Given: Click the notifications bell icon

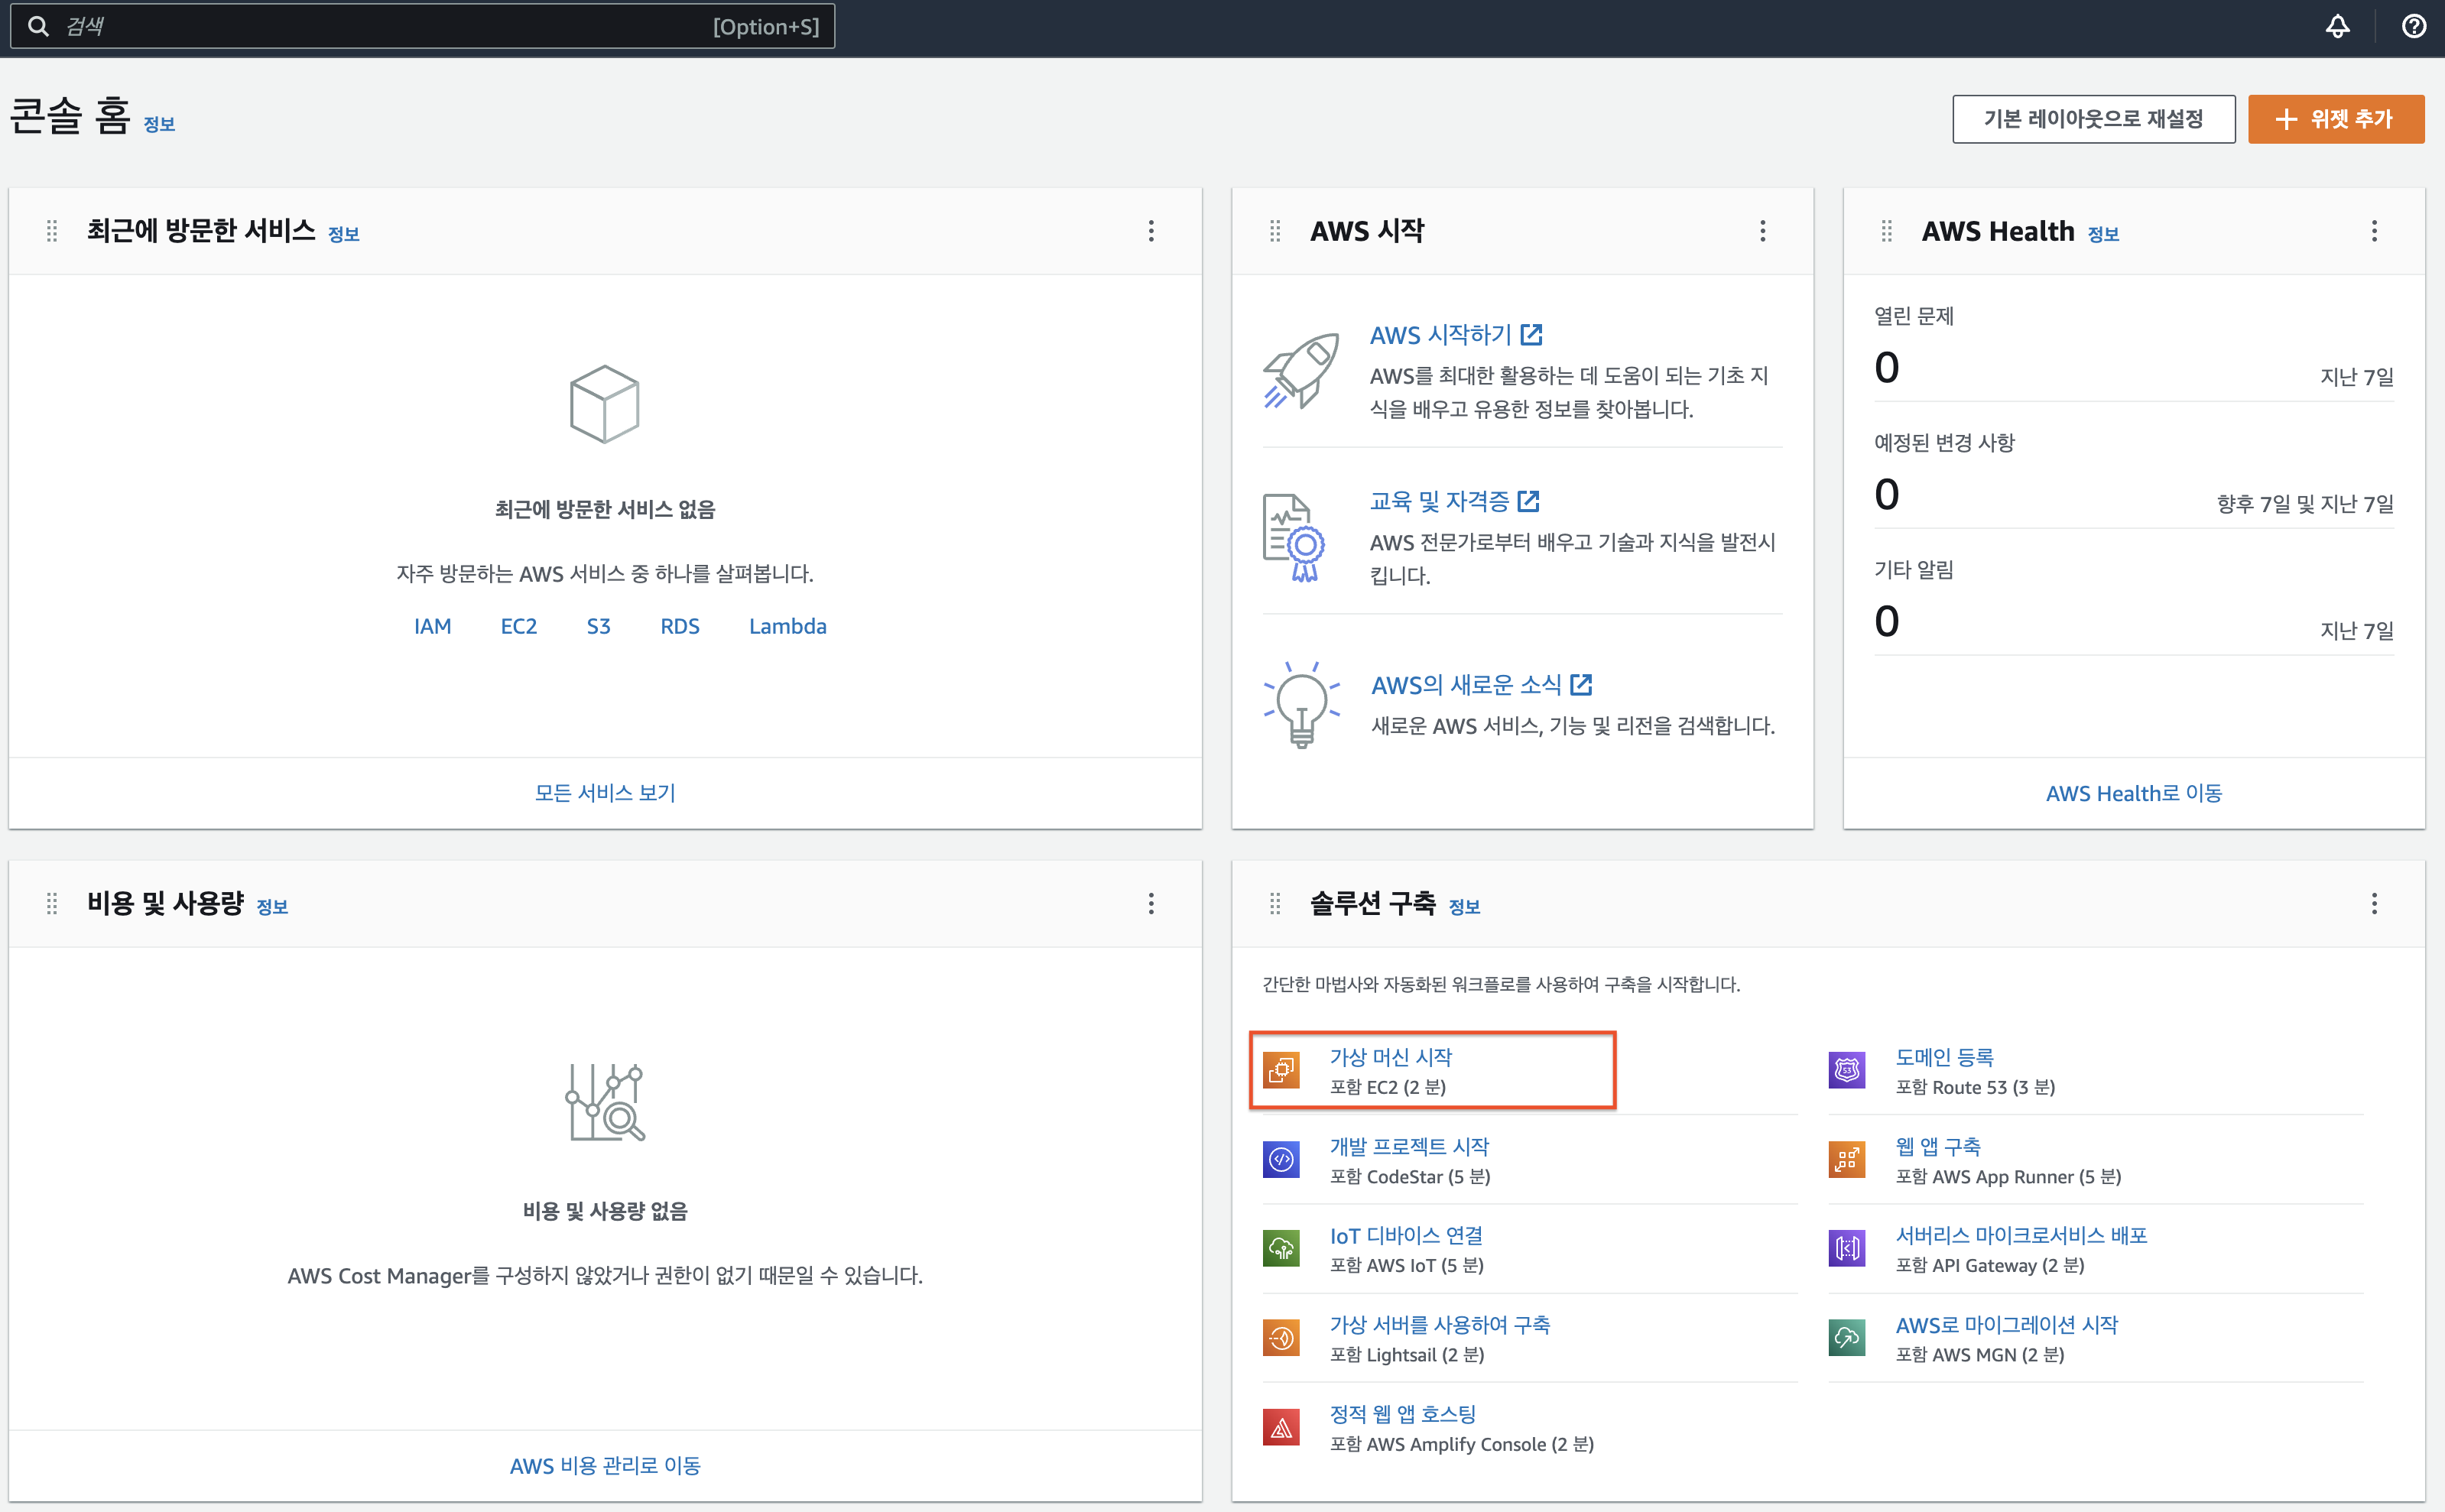Looking at the screenshot, I should pyautogui.click(x=2337, y=26).
